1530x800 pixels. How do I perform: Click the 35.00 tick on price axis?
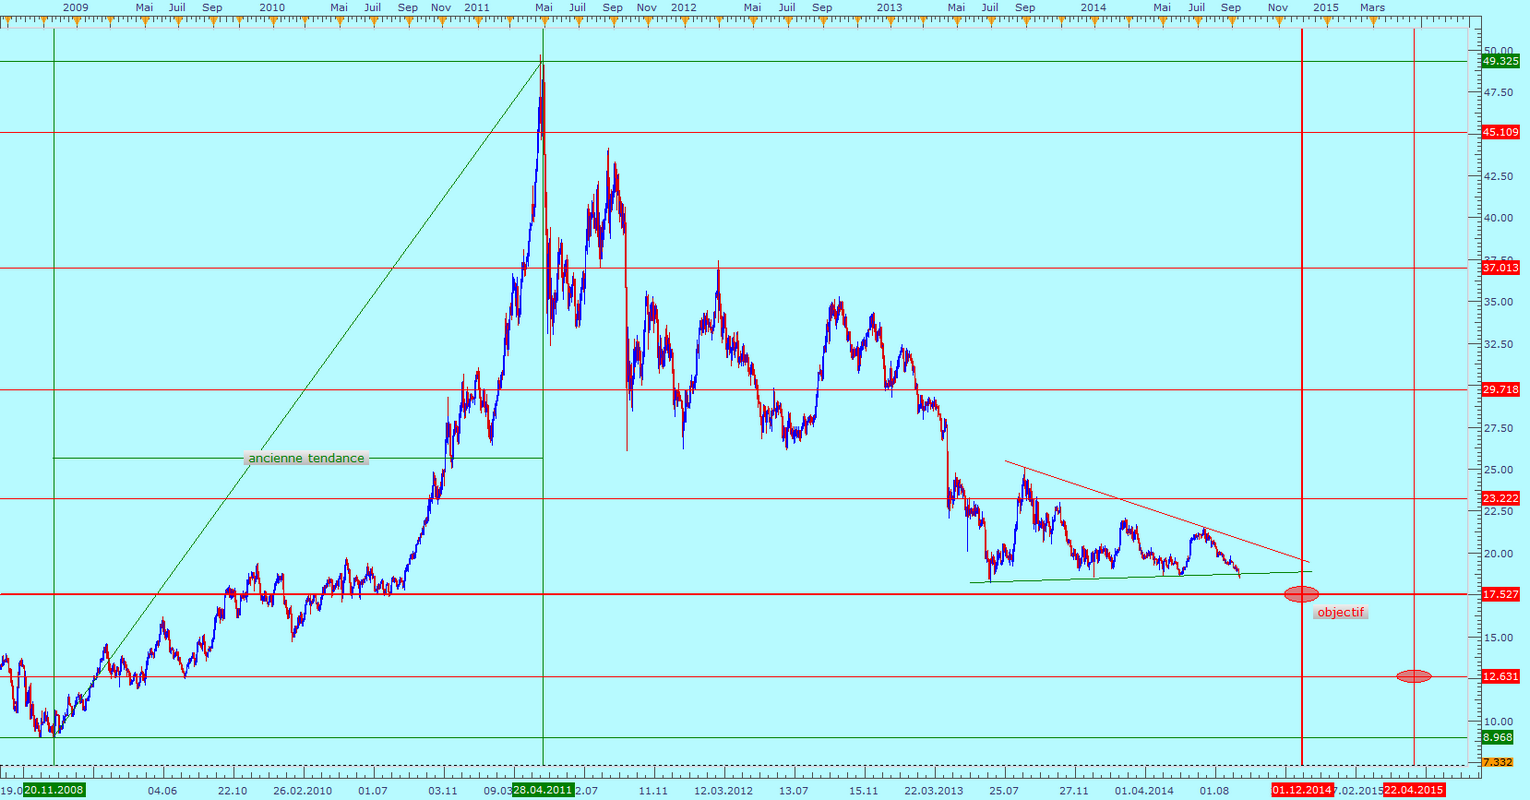[1497, 302]
